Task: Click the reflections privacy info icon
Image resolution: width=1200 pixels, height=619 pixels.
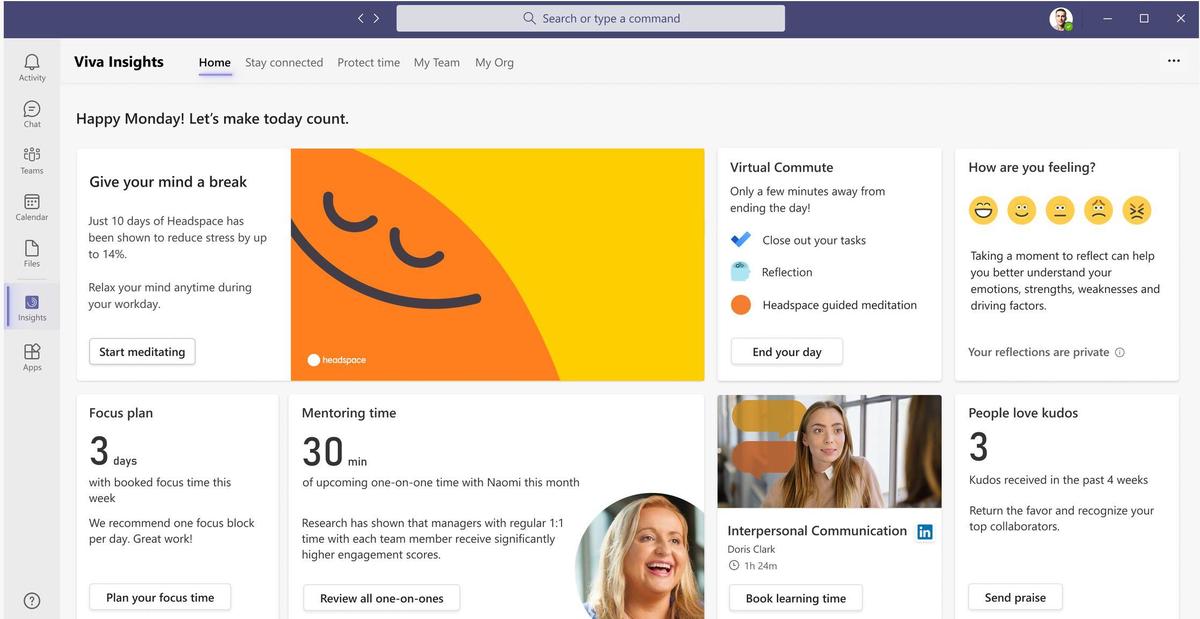Action: coord(1120,352)
